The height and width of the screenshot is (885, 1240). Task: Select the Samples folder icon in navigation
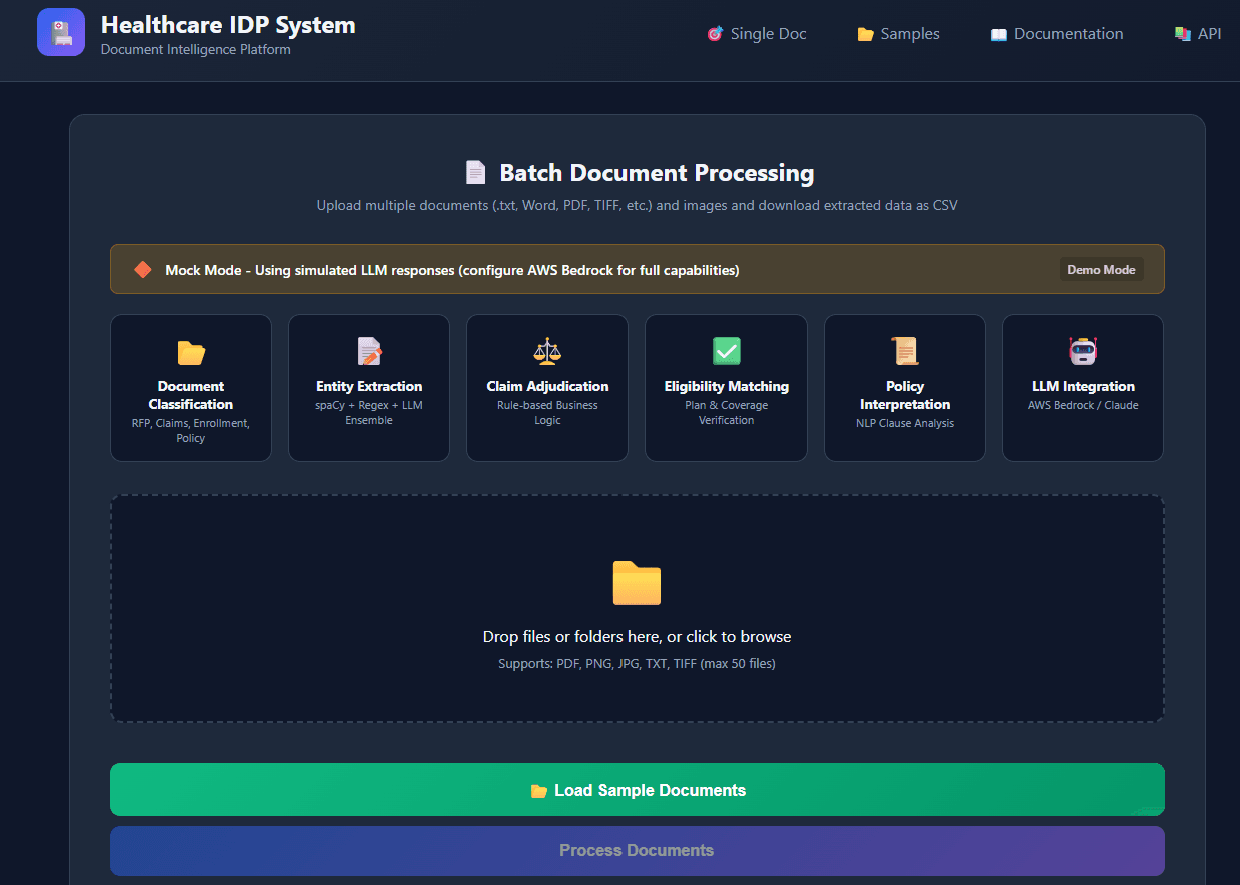pos(865,33)
